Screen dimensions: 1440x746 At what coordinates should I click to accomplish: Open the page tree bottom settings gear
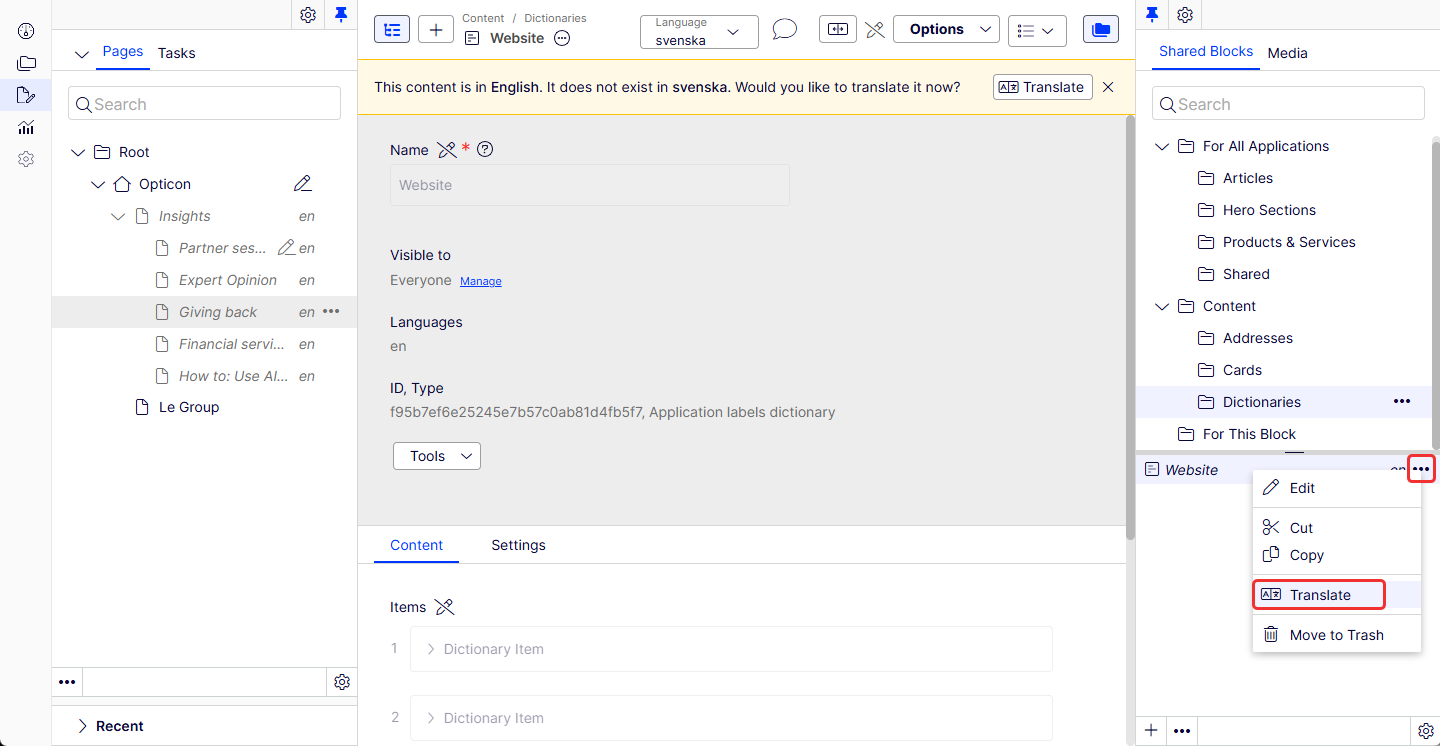click(342, 682)
